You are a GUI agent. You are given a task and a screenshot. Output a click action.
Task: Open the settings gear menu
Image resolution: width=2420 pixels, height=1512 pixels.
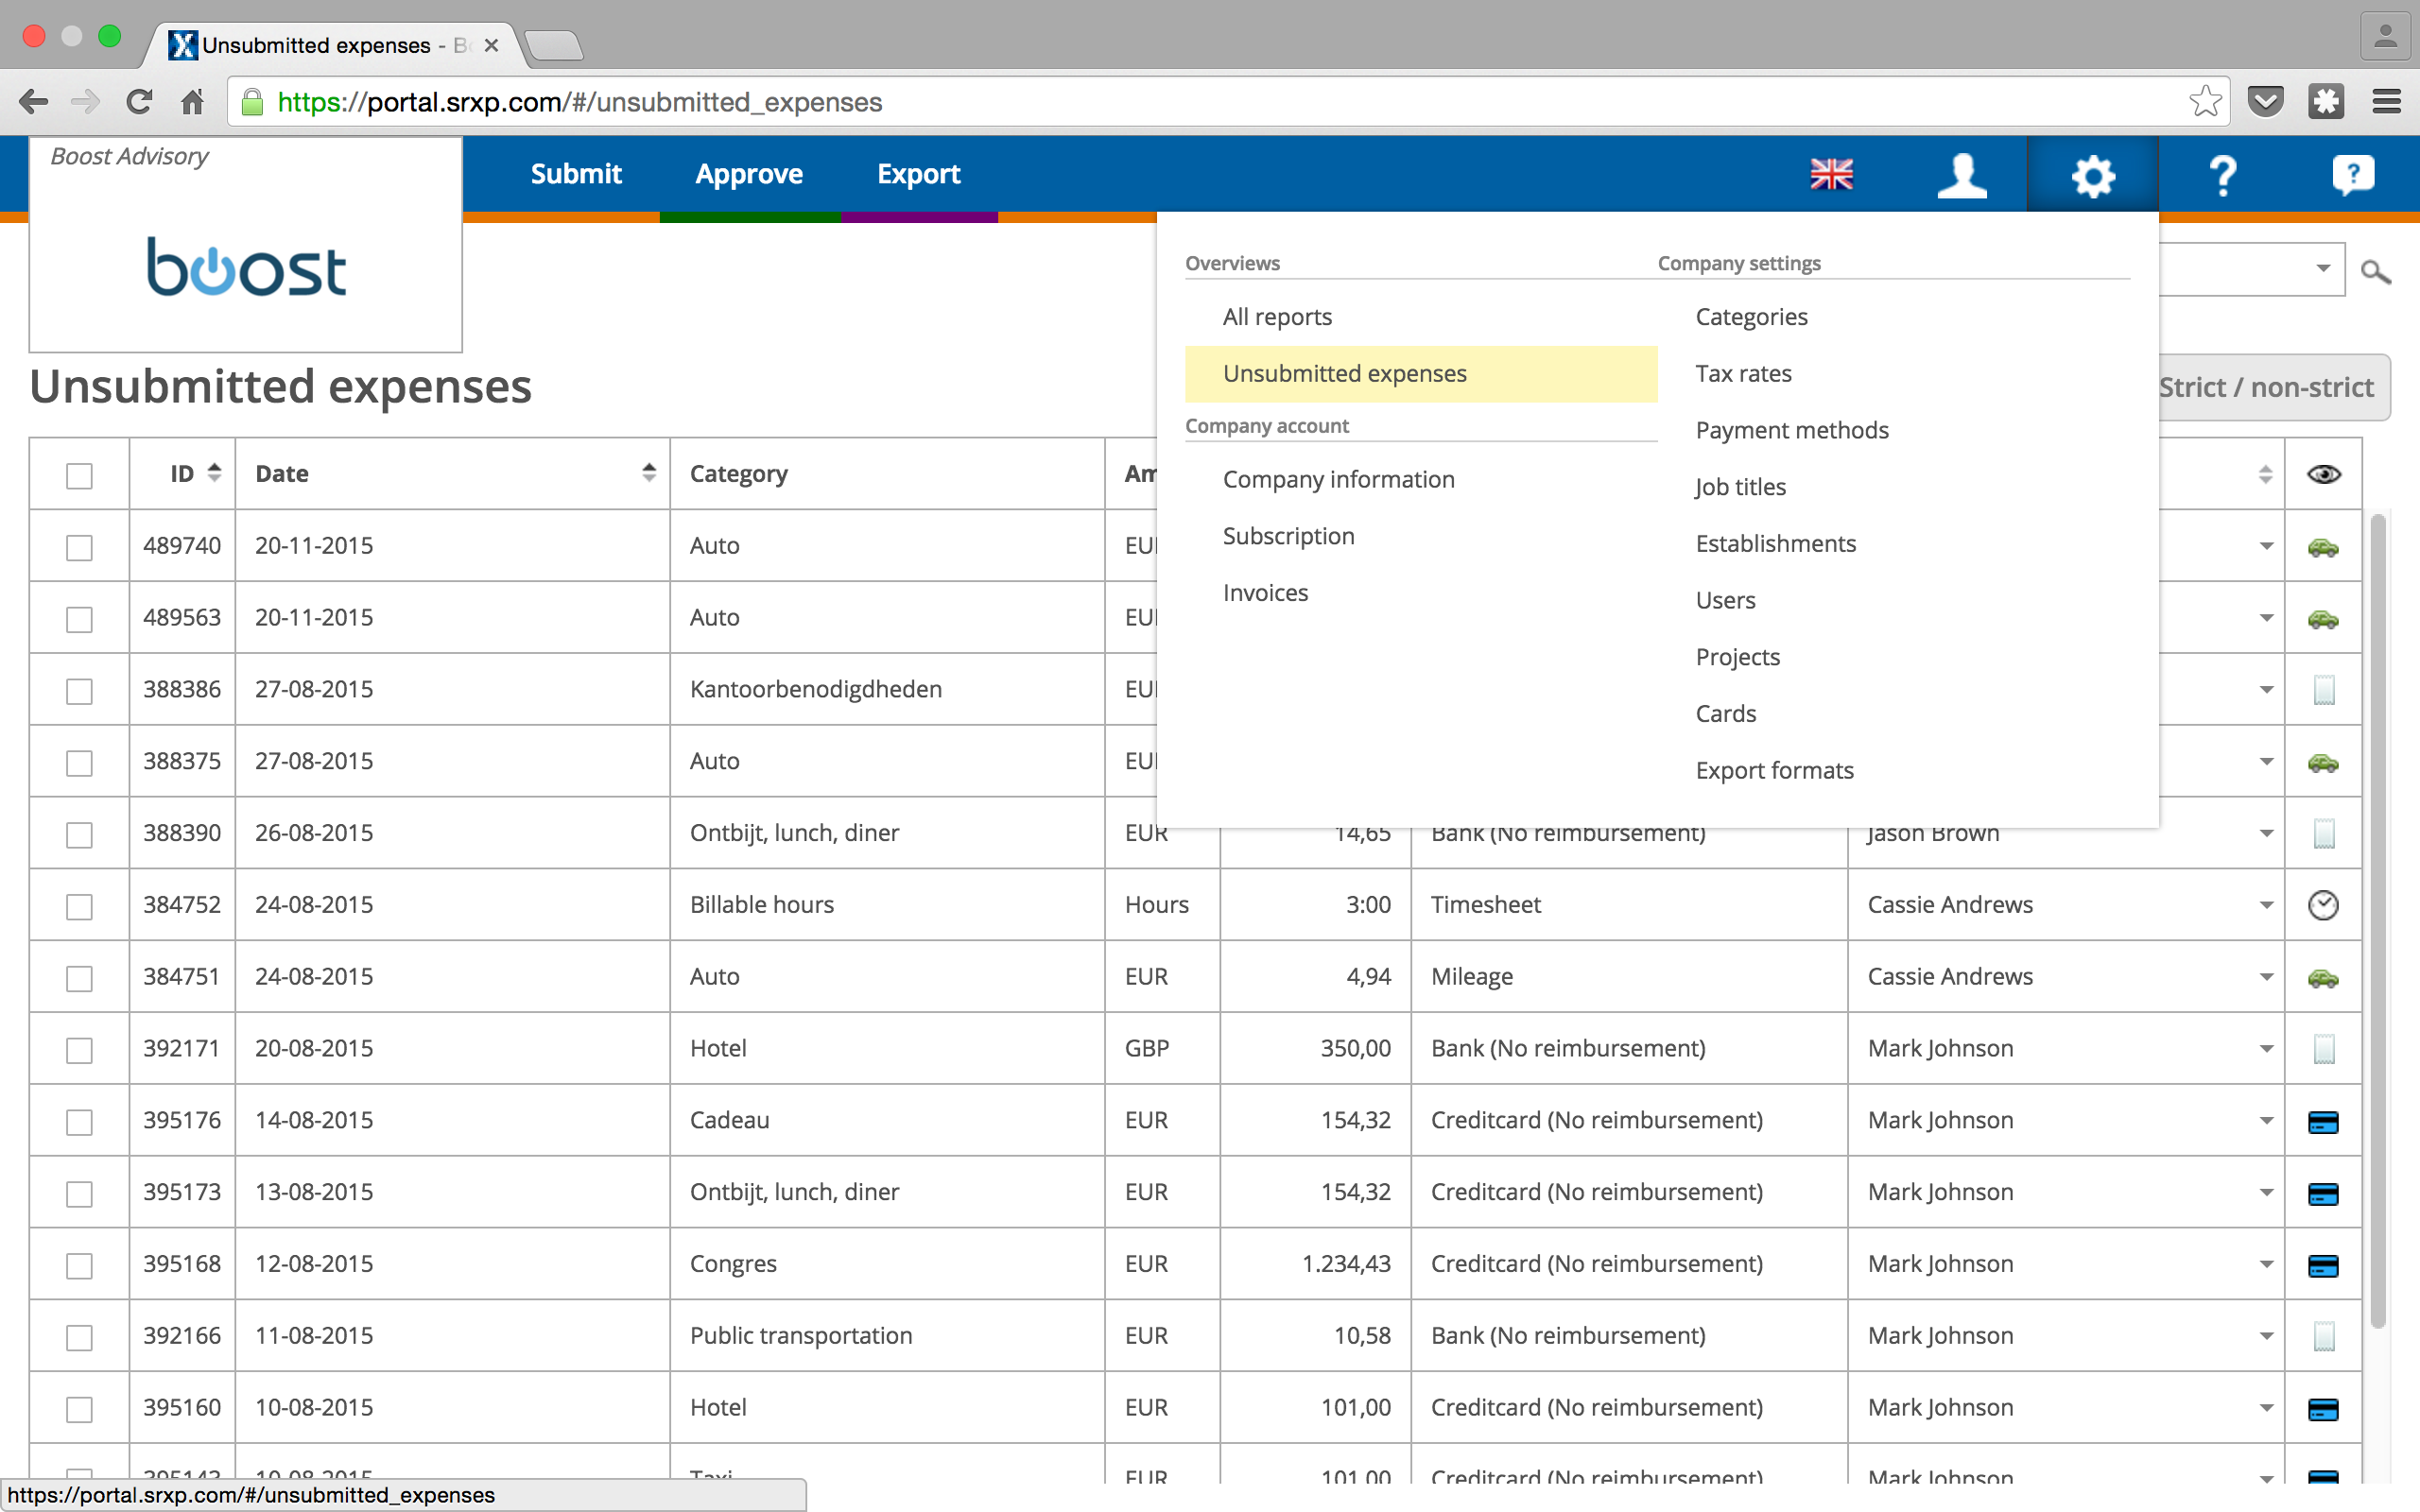2092,176
